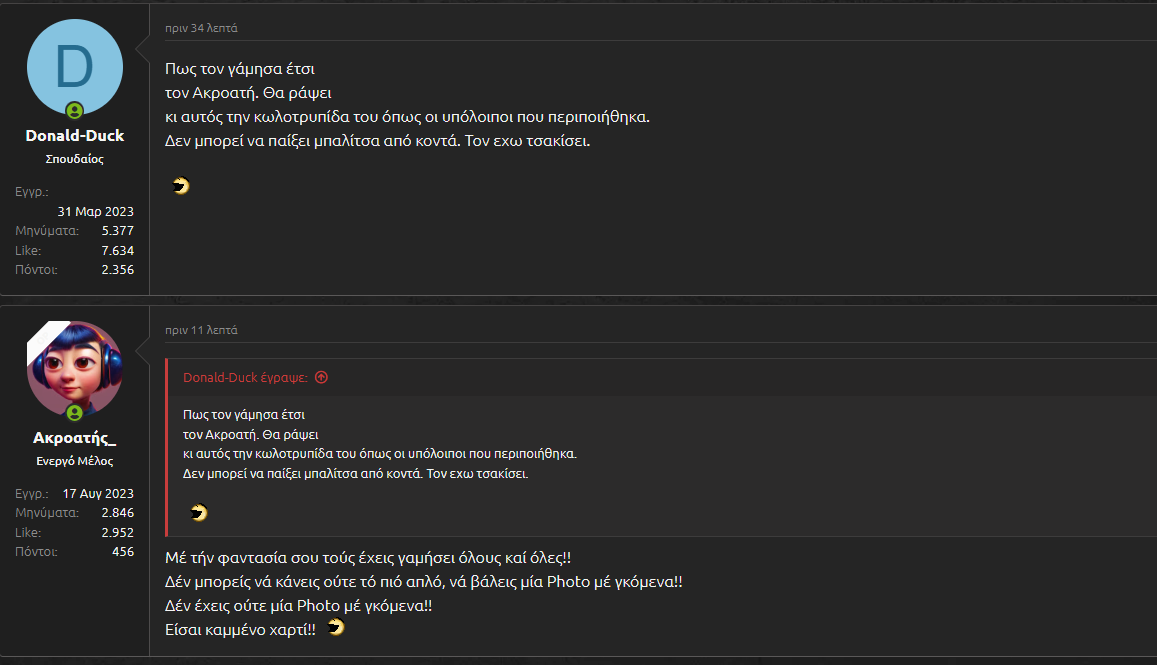1157x665 pixels.
Task: Click Donald-Duck's Like count 7.634
Action: 117,251
